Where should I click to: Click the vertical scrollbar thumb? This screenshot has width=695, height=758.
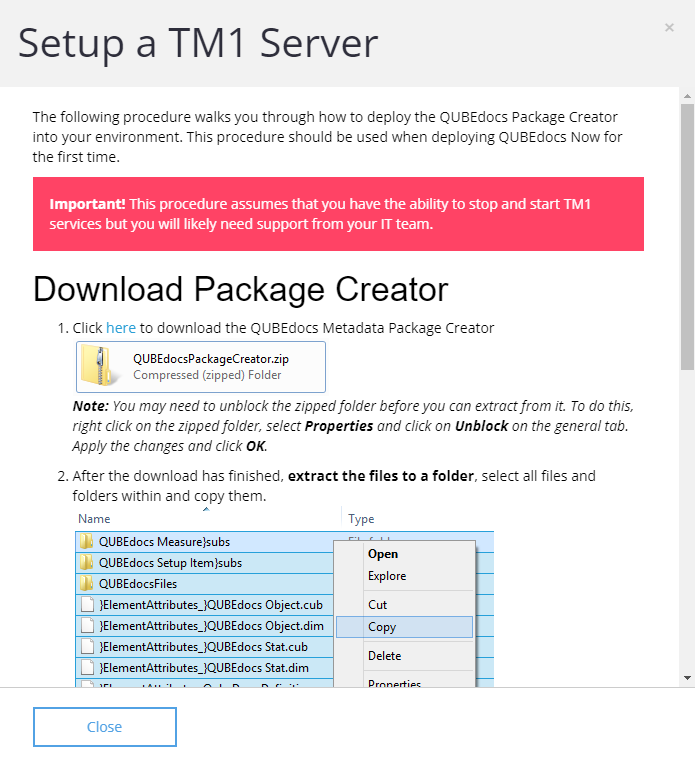pyautogui.click(x=687, y=237)
